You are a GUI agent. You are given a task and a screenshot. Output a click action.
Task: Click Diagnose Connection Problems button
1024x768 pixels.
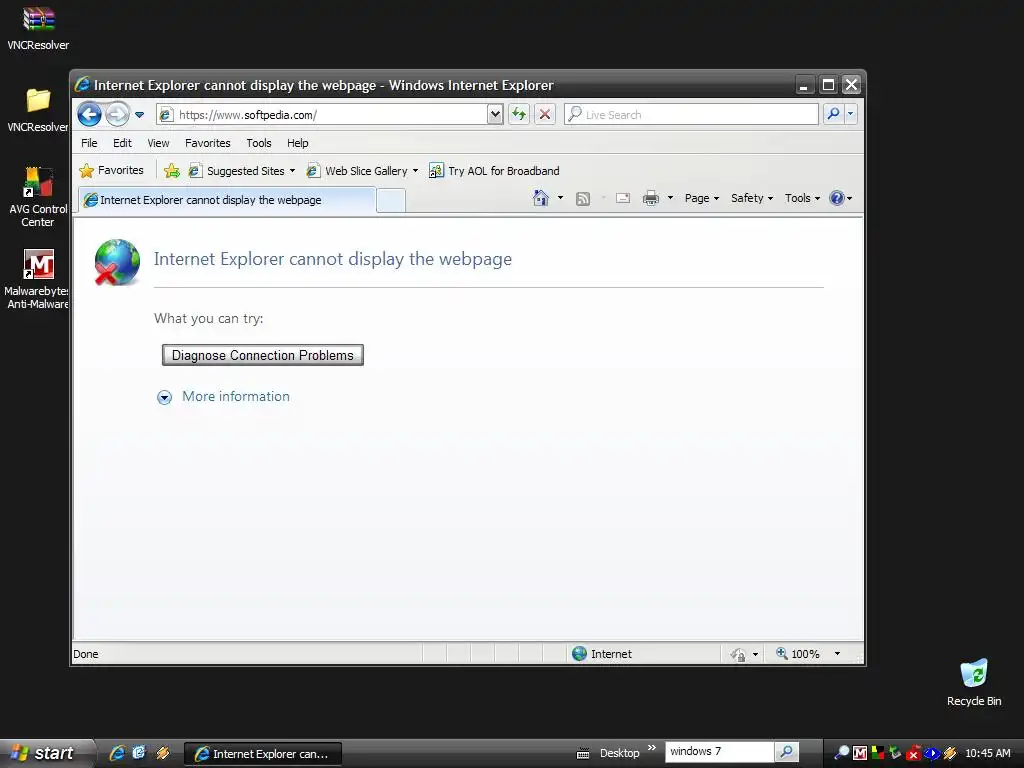point(263,355)
